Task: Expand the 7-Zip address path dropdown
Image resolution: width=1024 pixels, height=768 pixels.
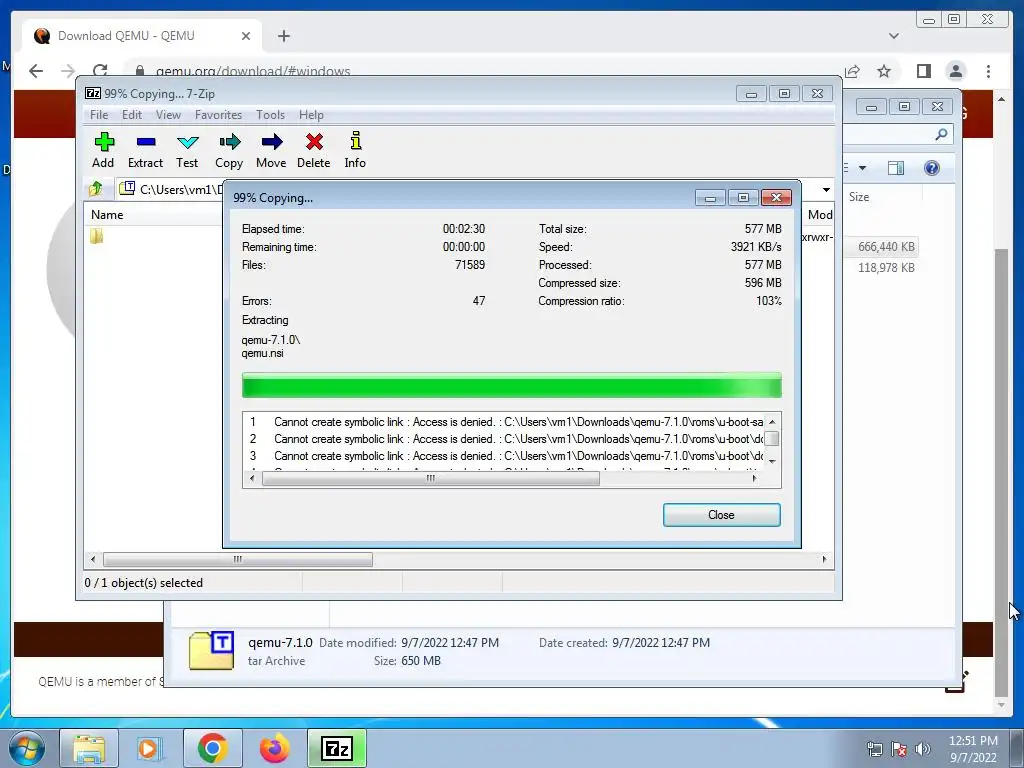Action: (x=826, y=189)
